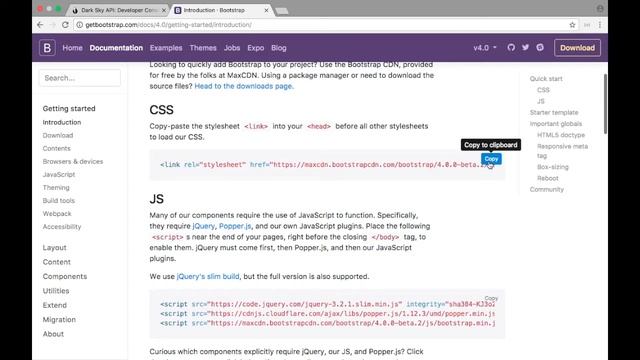This screenshot has height=360, width=640.
Task: Jump to Quick start in page contents
Action: (546, 78)
